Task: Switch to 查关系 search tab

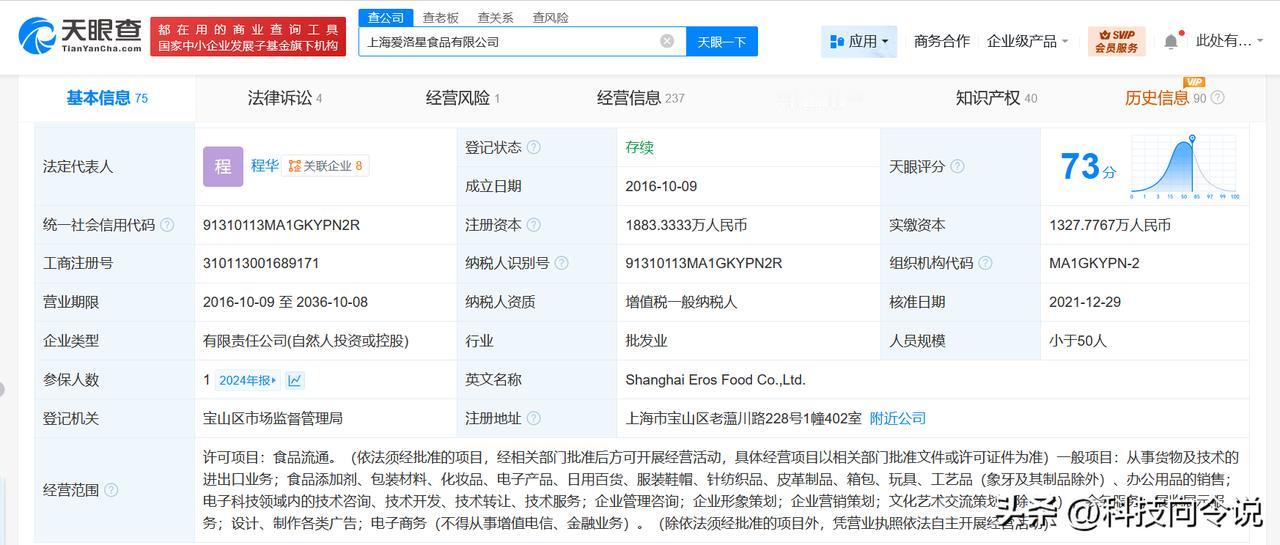Action: click(495, 18)
